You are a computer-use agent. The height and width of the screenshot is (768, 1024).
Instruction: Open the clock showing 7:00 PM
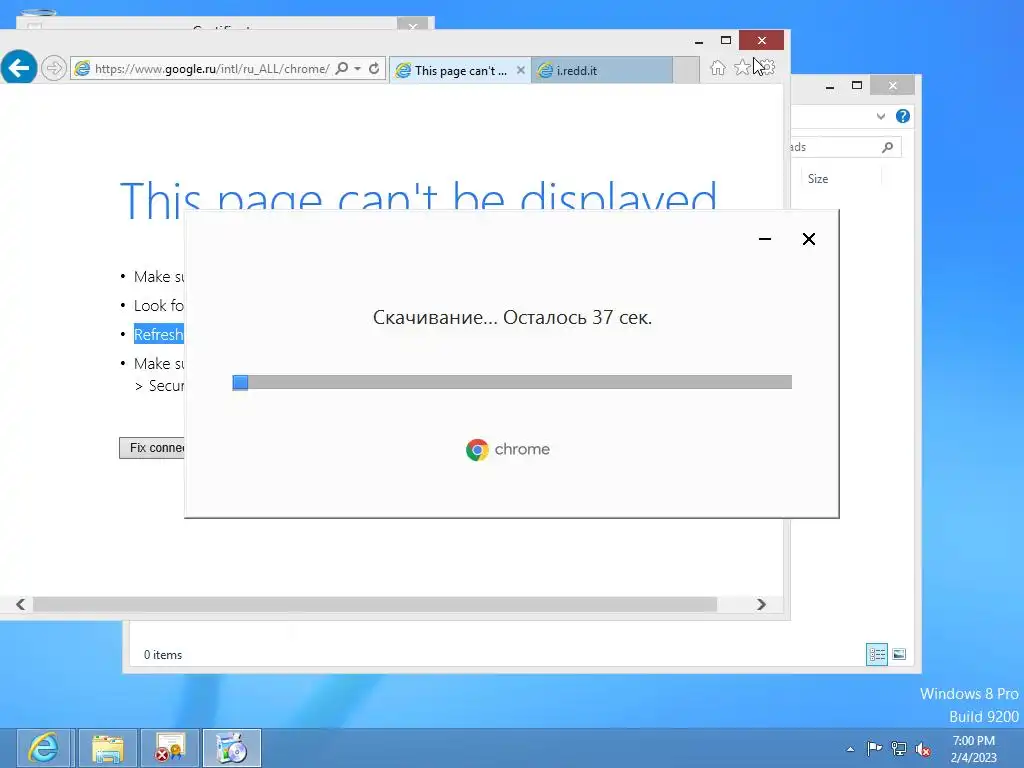click(x=974, y=749)
